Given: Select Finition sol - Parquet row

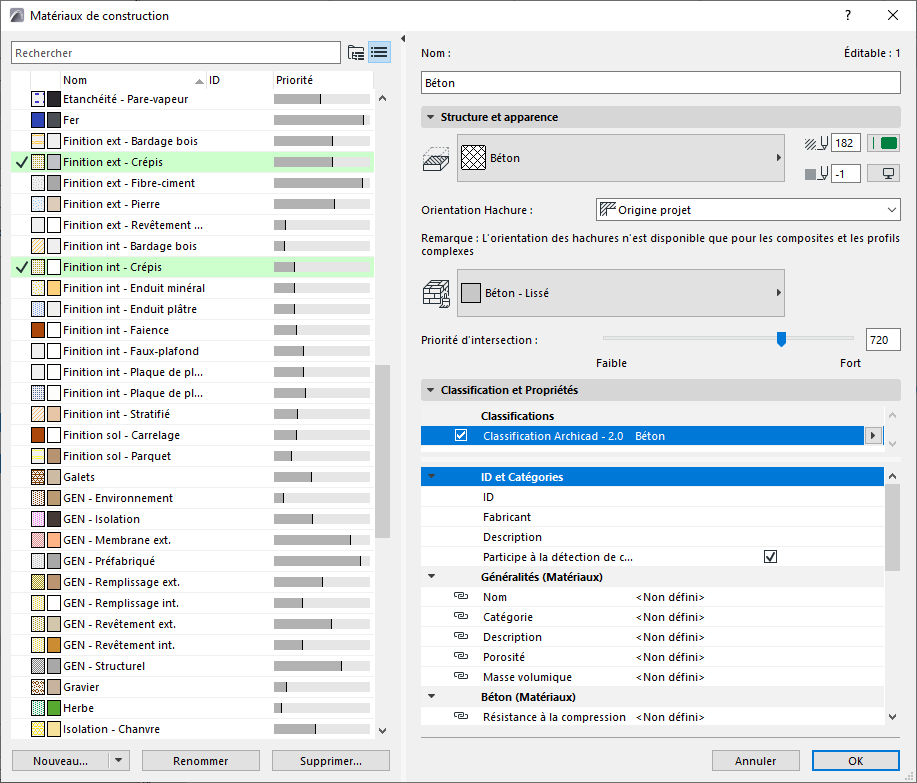Looking at the screenshot, I should (192, 456).
